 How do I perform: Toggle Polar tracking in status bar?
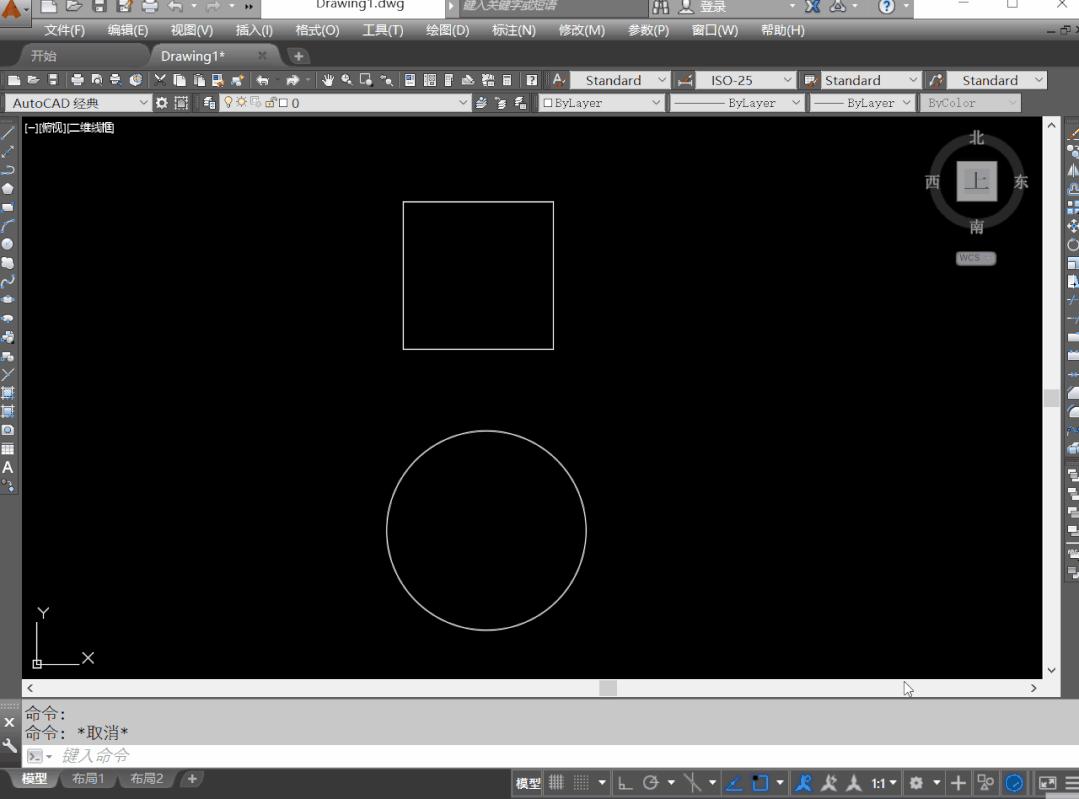(651, 783)
